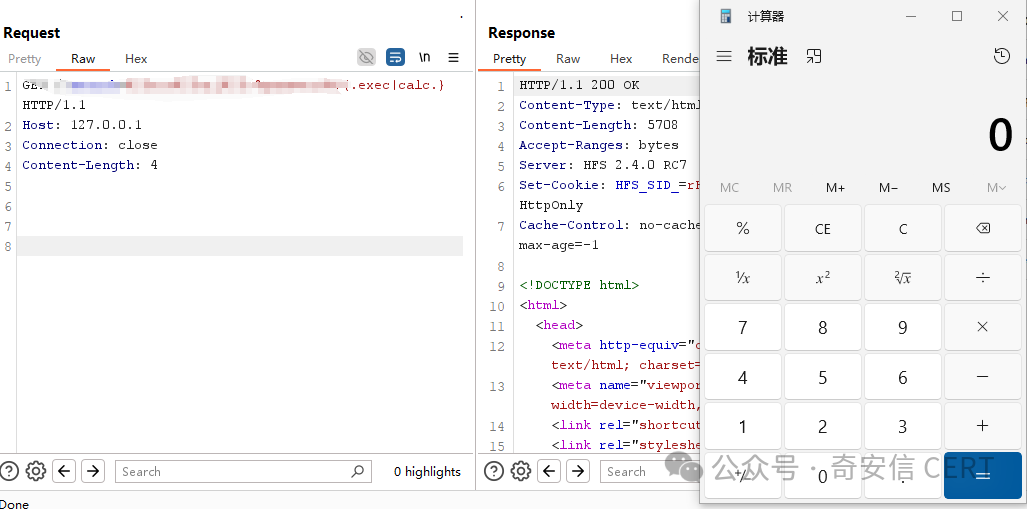Screen dimensions: 1027x509
Task: Click the Request 0 highlights label
Action: tap(427, 472)
